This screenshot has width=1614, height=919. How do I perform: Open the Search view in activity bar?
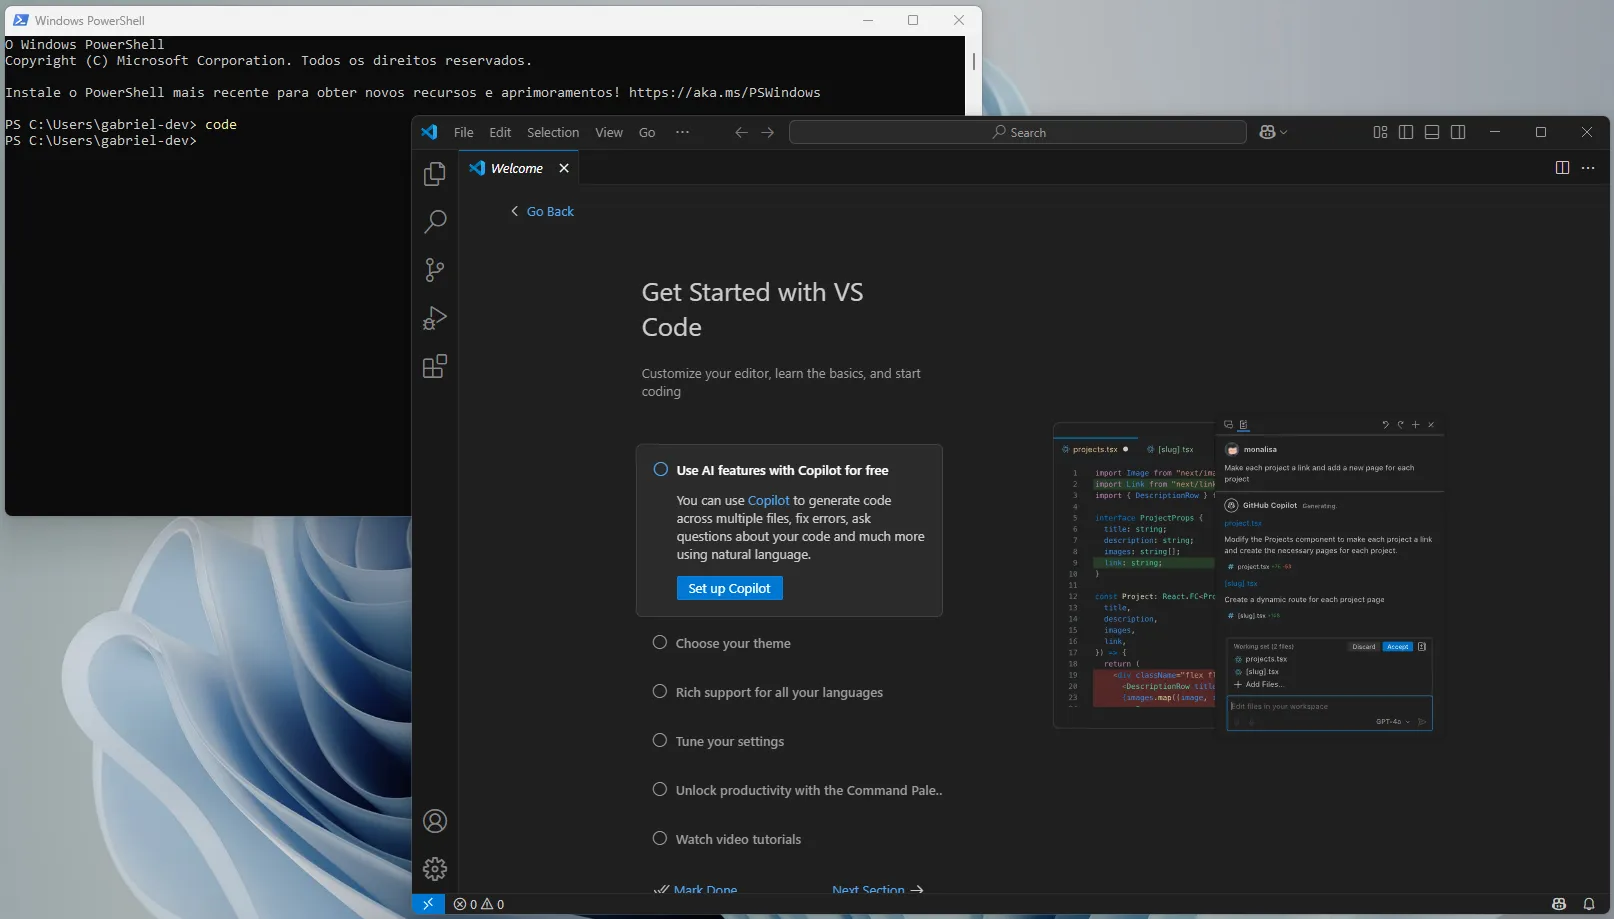click(x=435, y=221)
